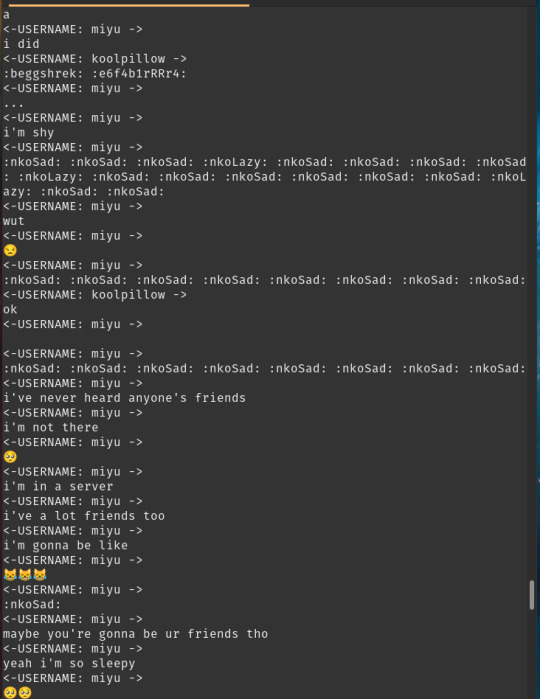The width and height of the screenshot is (540, 699).
Task: Click the orange tab indicator at top
Action: [x=129, y=5]
